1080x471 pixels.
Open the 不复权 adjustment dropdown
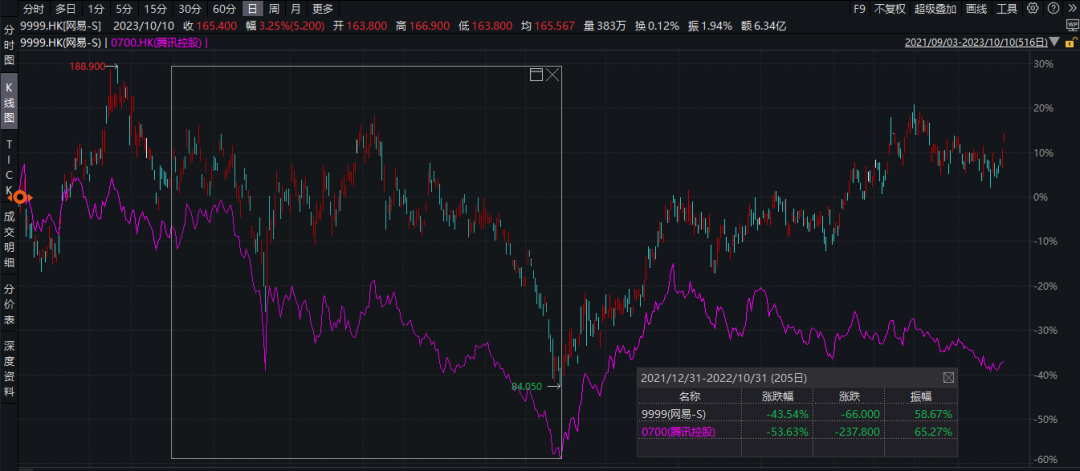(x=889, y=9)
